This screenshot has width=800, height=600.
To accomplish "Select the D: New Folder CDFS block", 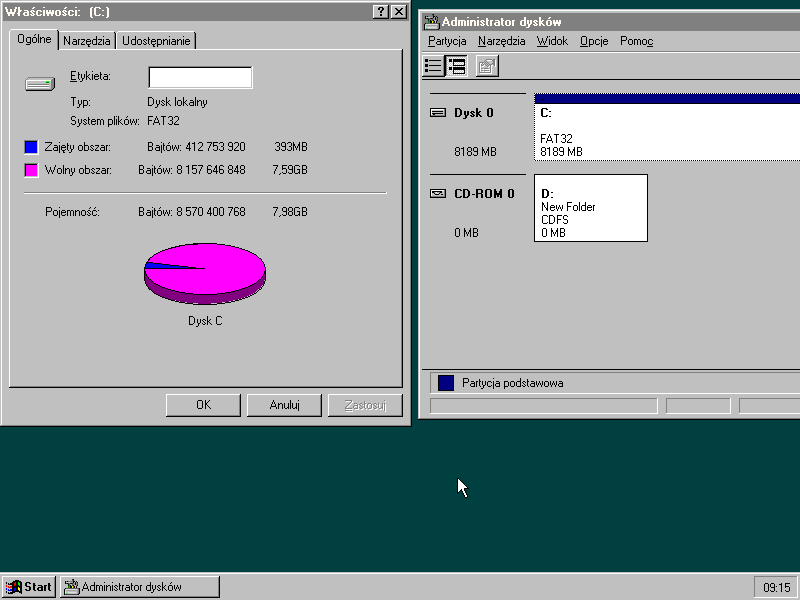I will click(591, 208).
